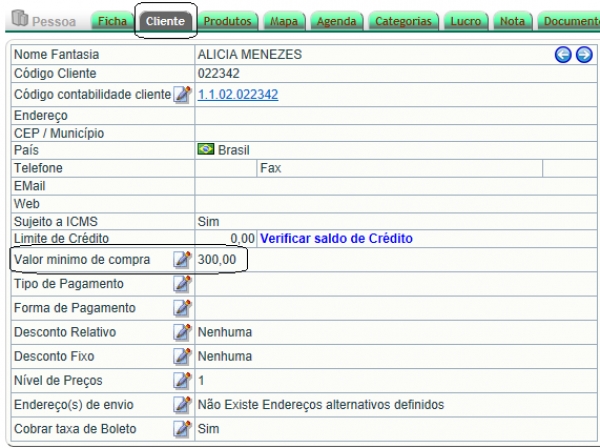Click the Fax label cell
This screenshot has height=448, width=600.
399,168
